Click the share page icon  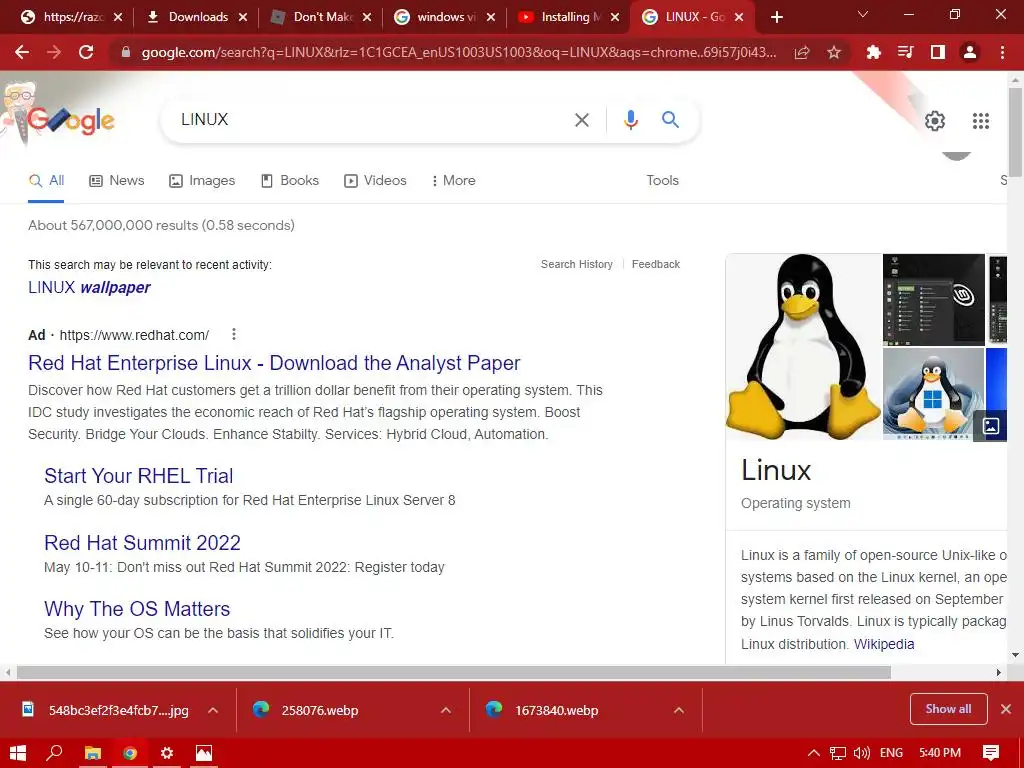[802, 52]
